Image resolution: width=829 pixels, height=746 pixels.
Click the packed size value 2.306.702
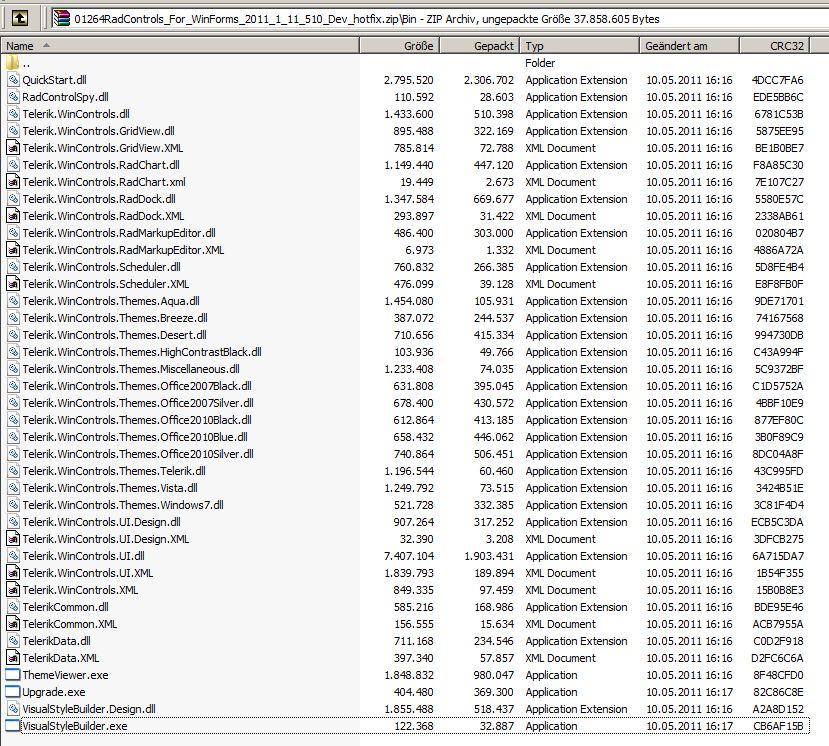[x=489, y=80]
